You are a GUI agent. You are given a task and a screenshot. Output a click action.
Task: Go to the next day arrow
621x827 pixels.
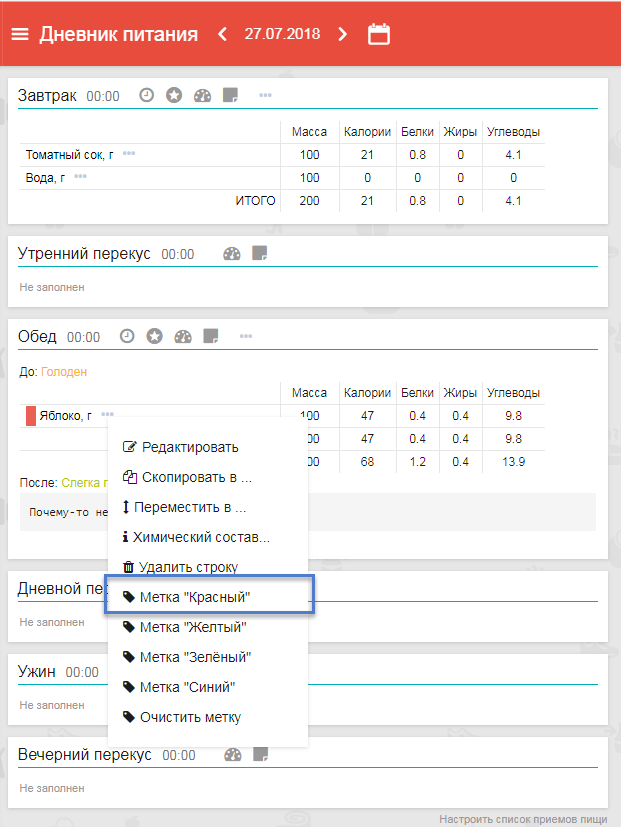tap(343, 34)
